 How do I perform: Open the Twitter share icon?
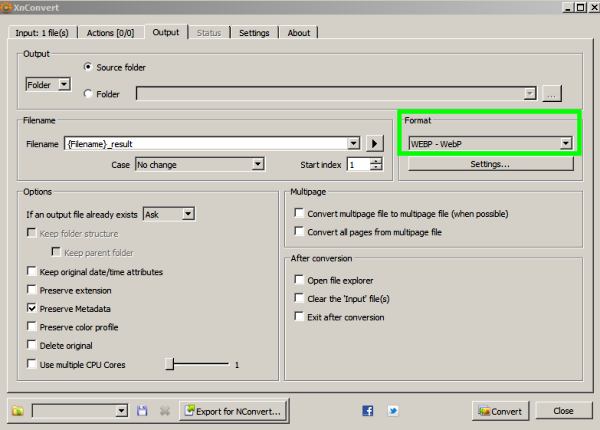click(393, 411)
